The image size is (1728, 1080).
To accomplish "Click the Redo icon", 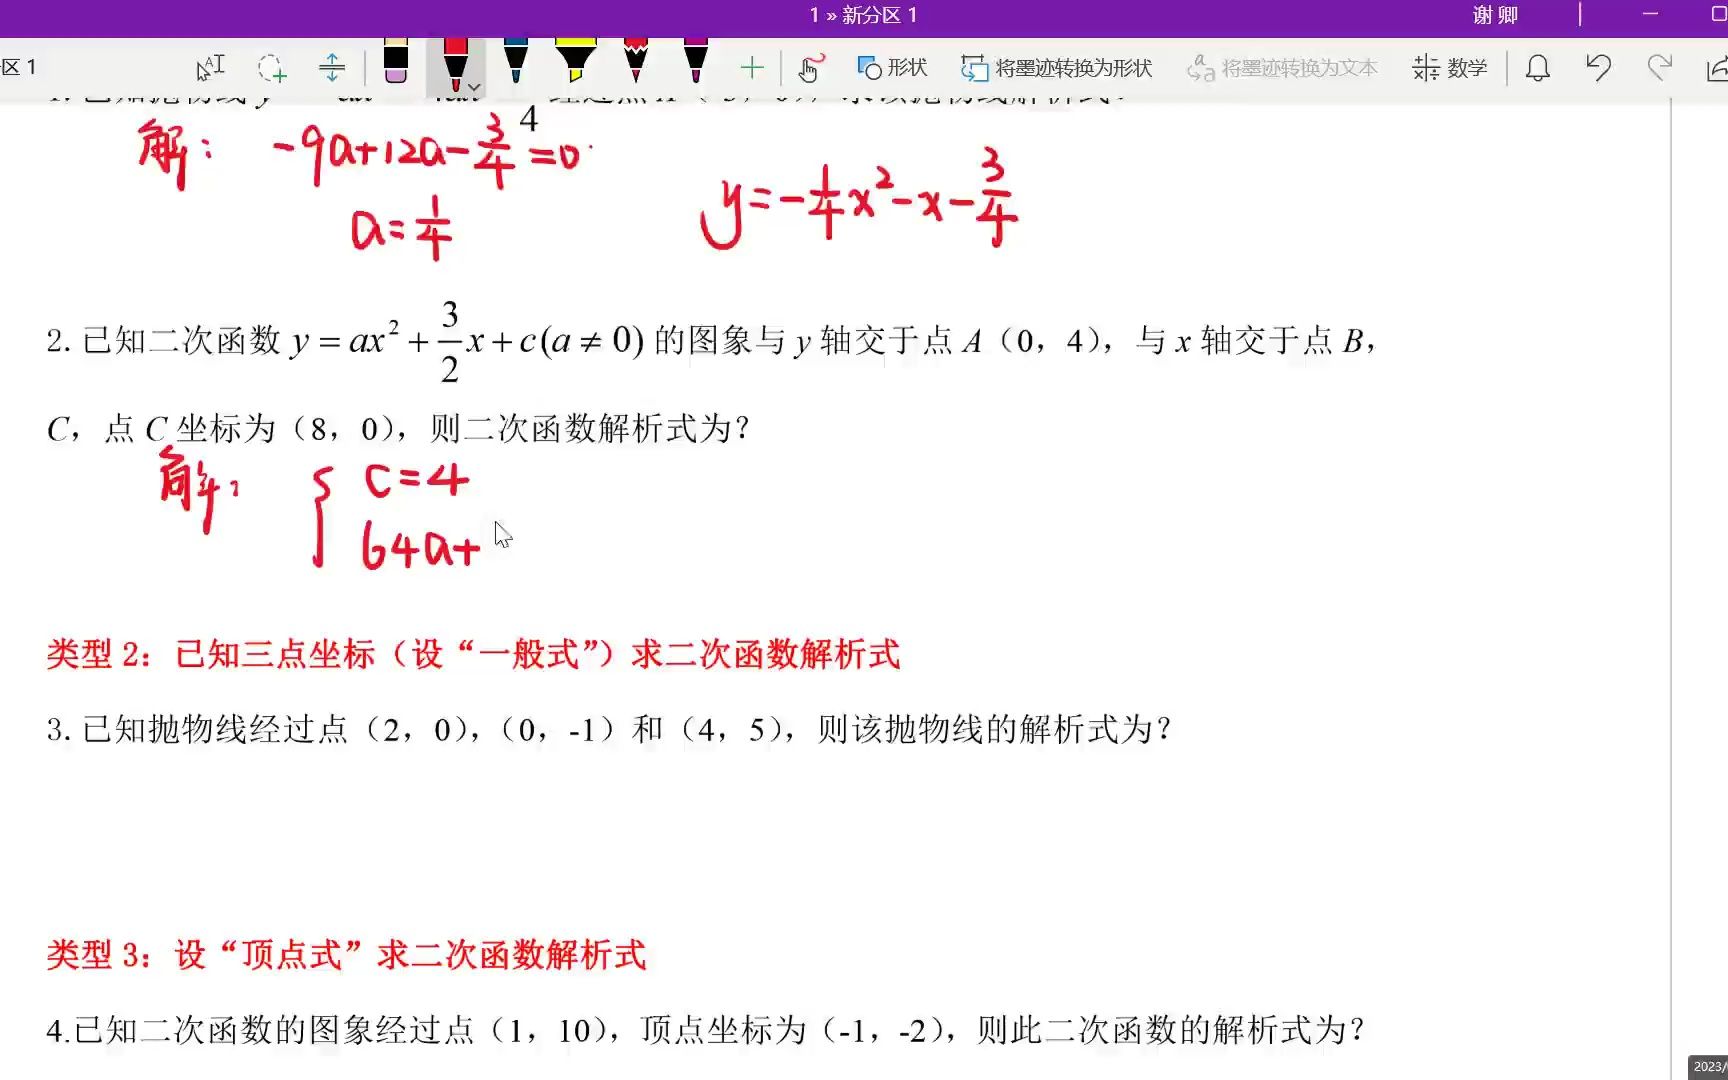I will tap(1659, 68).
